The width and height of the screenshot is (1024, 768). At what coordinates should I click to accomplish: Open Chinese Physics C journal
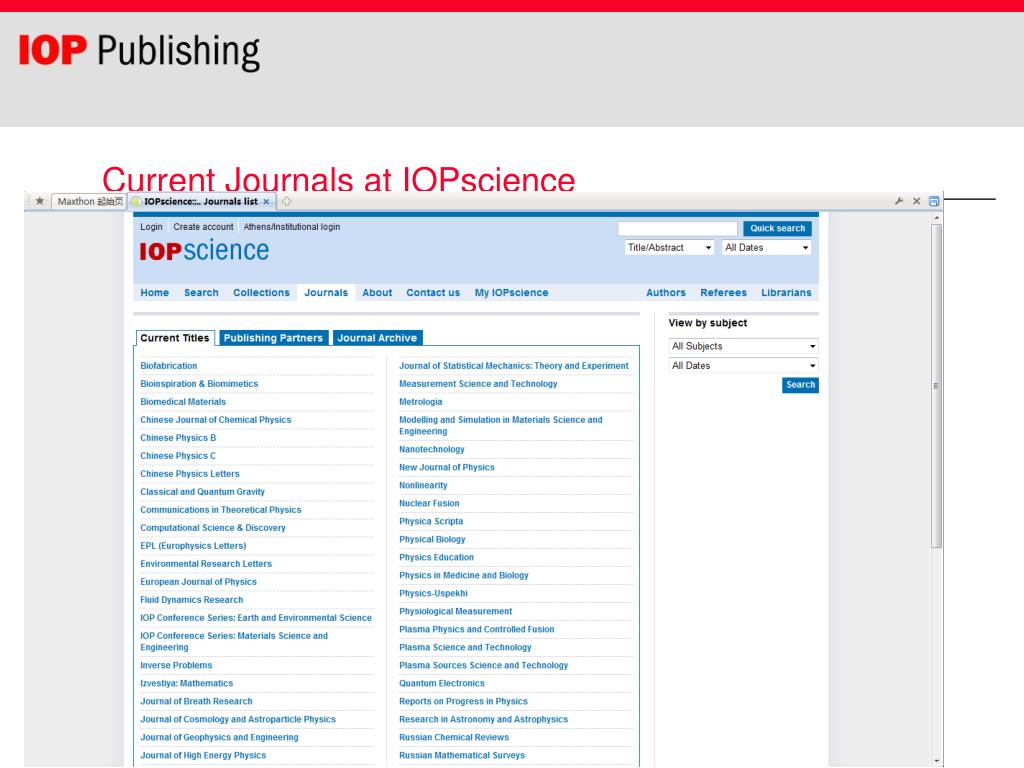178,456
